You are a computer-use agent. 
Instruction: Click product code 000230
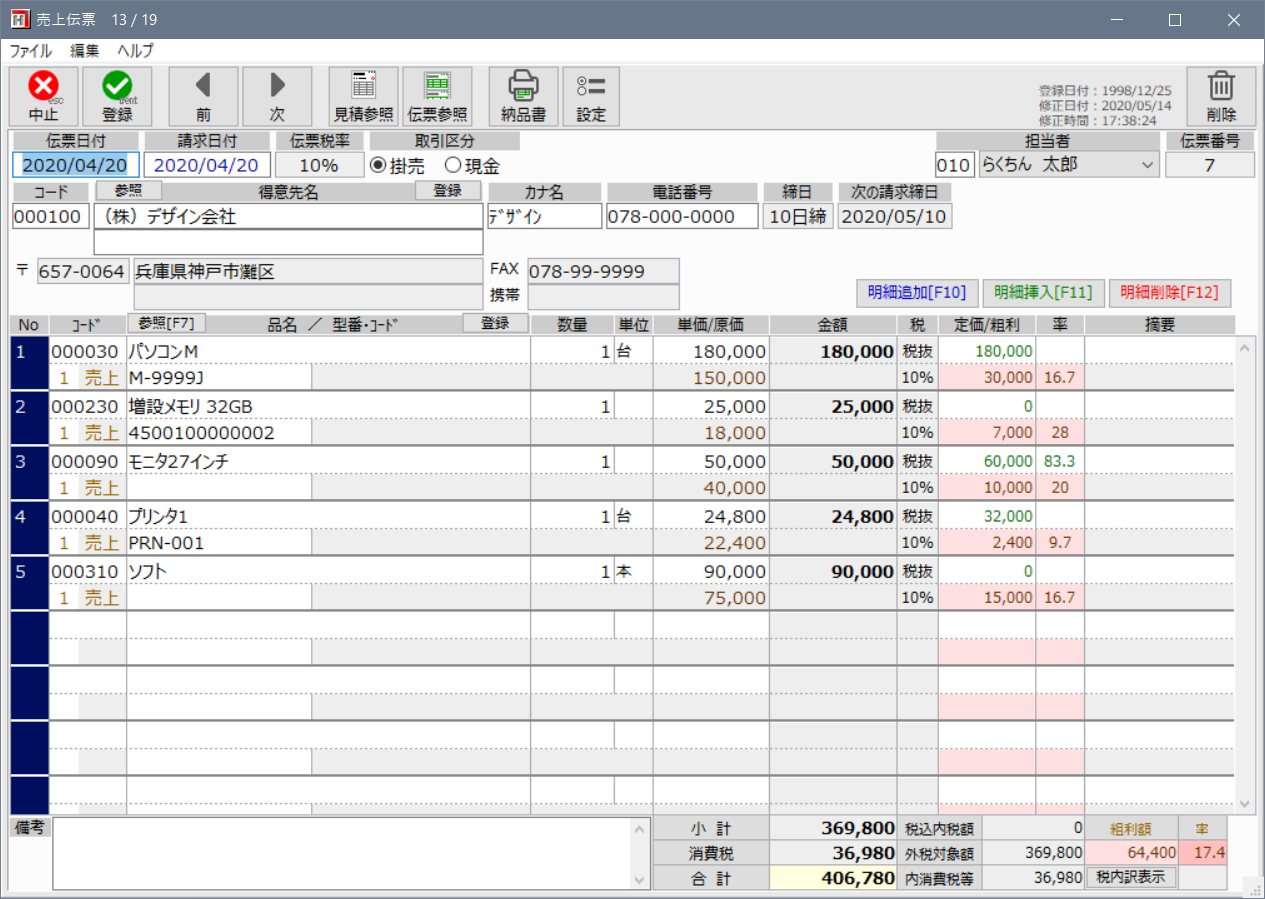coord(85,406)
